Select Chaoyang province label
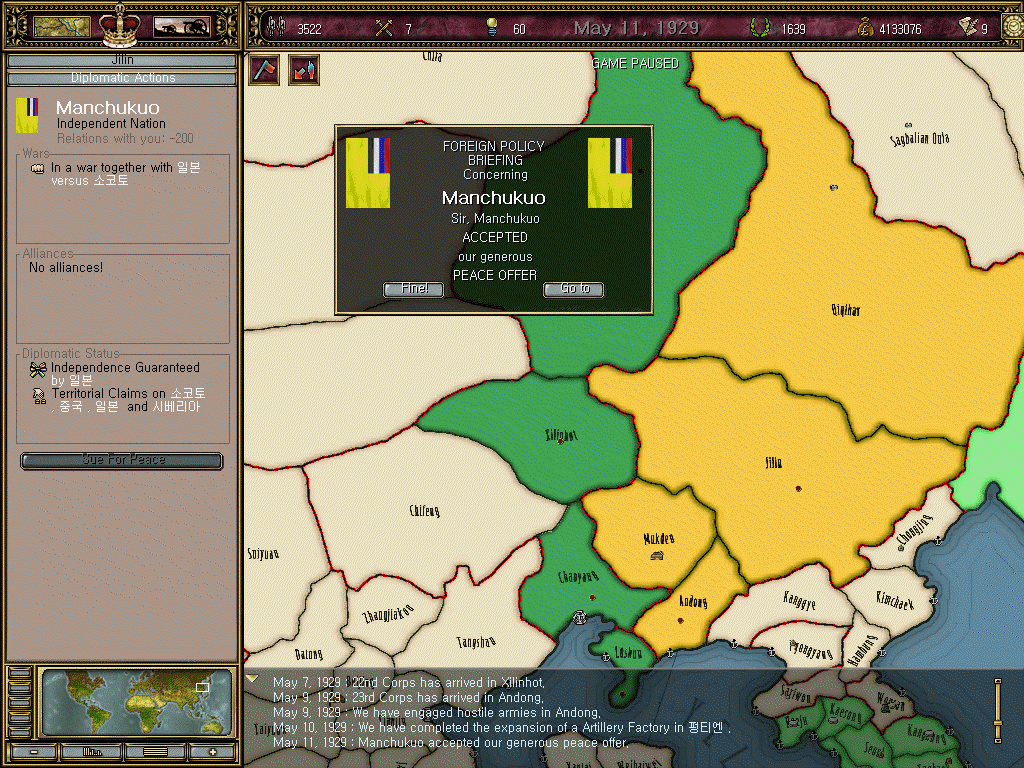 [x=578, y=577]
